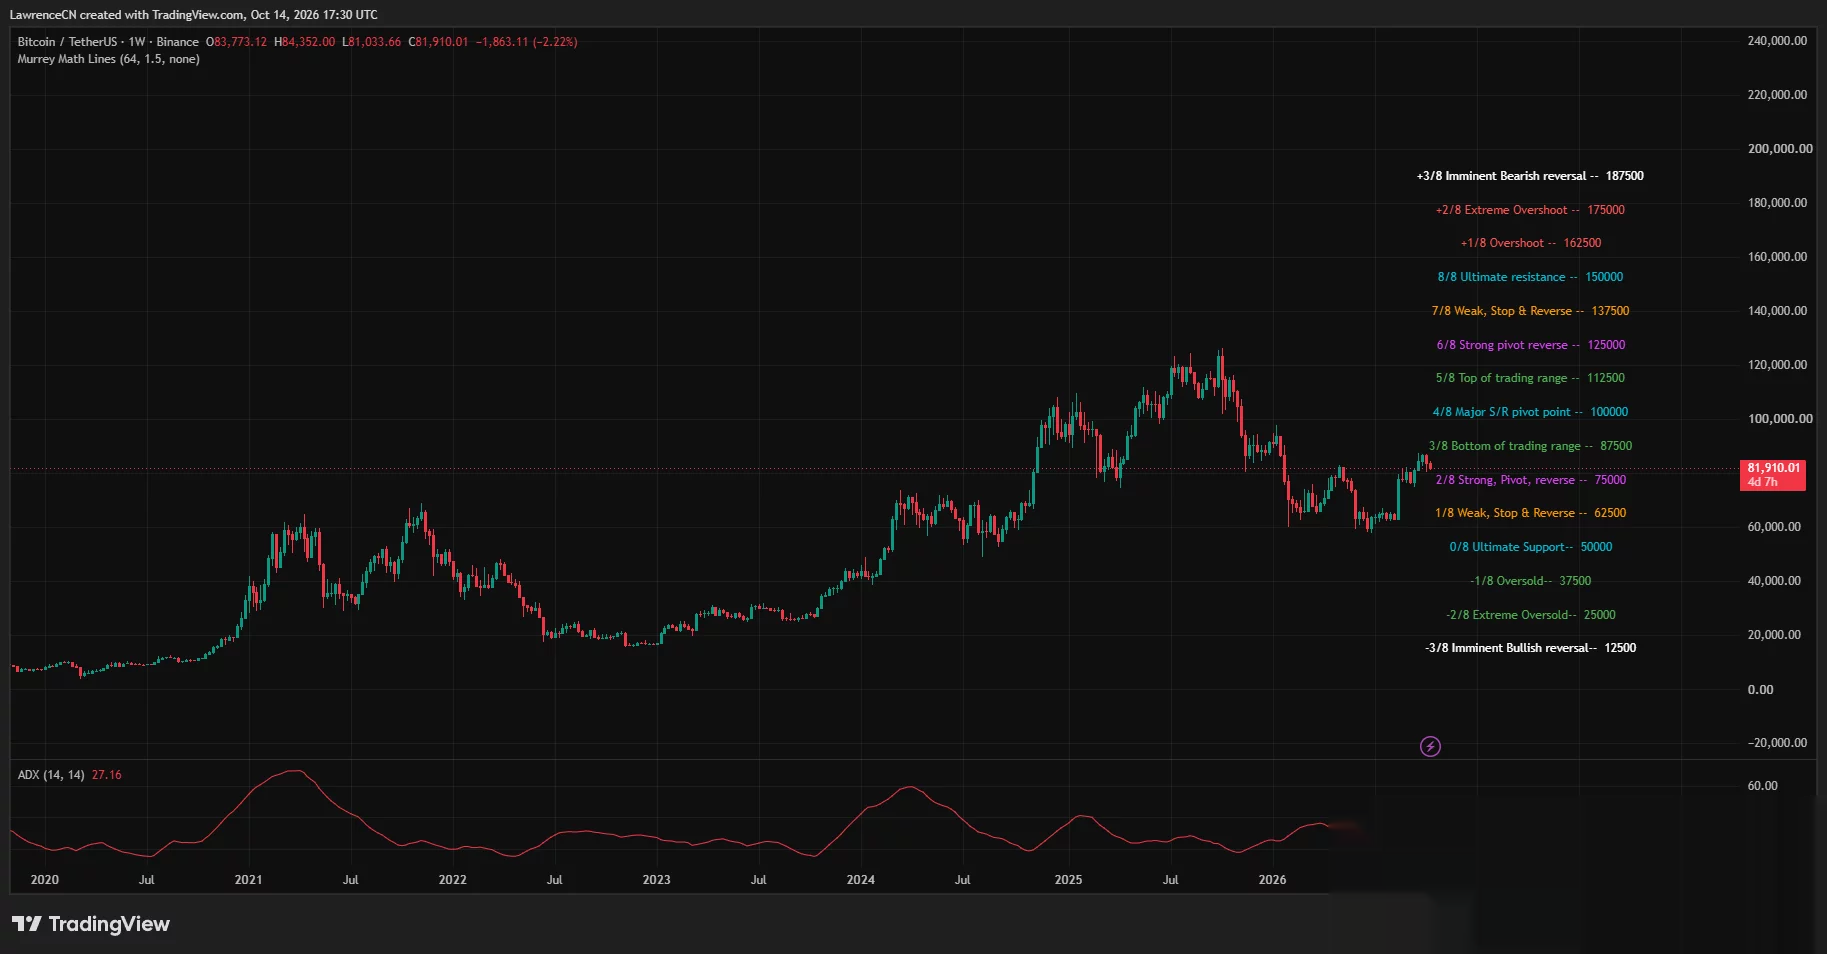
Task: Select the current price tag 81,910.01
Action: 1773,474
